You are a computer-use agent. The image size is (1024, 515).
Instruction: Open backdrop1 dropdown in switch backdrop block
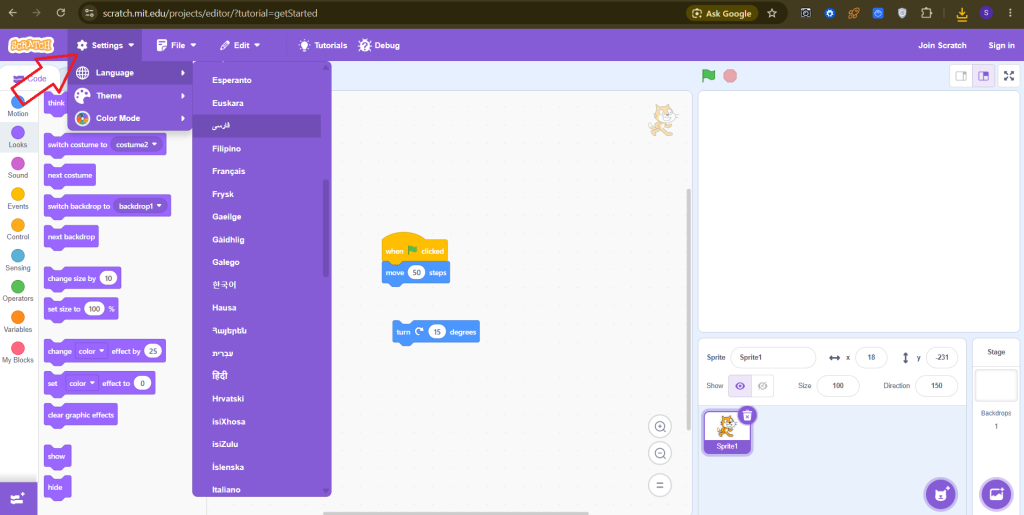point(140,206)
